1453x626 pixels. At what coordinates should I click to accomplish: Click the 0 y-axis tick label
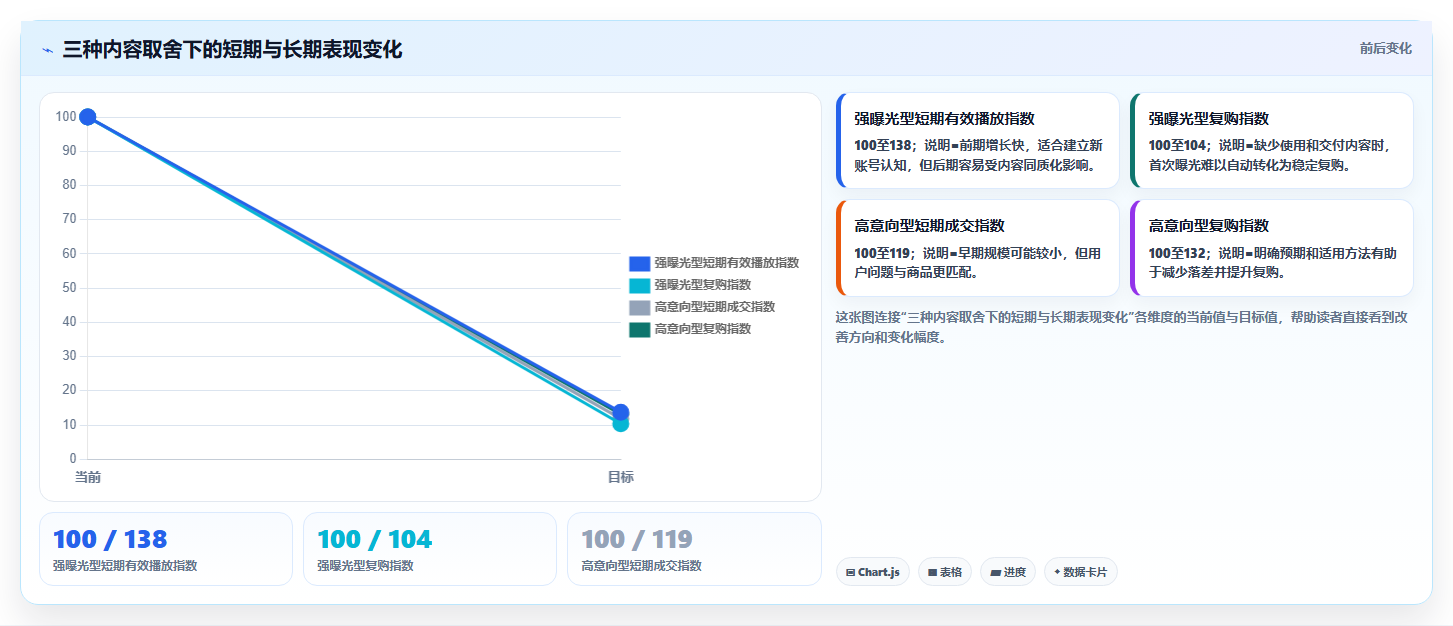tap(73, 459)
